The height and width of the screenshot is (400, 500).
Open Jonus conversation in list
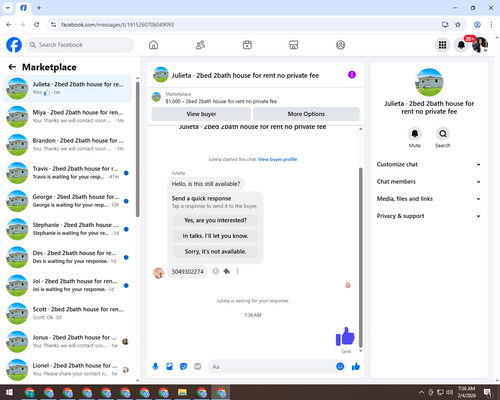[67, 342]
